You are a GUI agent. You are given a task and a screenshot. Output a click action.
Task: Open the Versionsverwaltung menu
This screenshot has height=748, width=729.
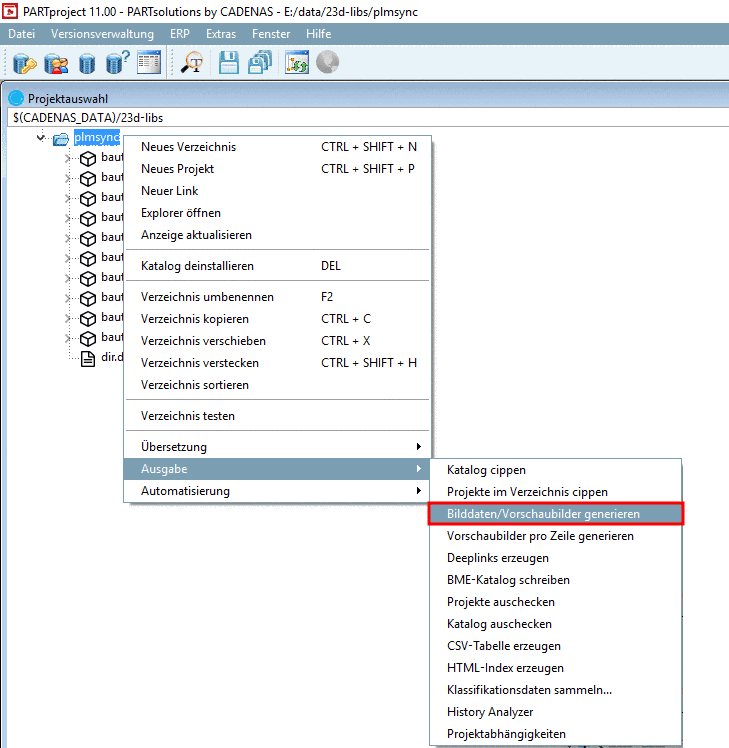pos(102,34)
